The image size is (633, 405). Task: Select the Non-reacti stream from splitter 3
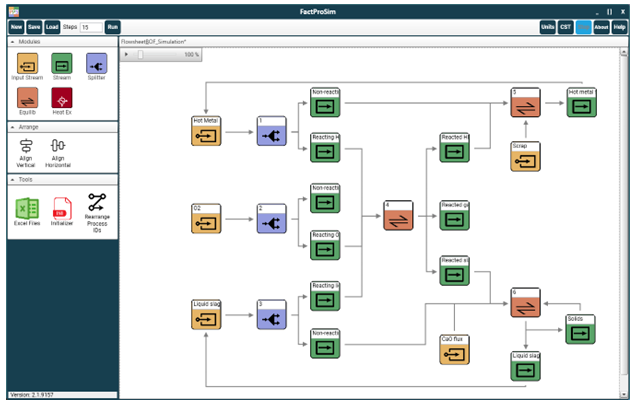click(x=325, y=344)
